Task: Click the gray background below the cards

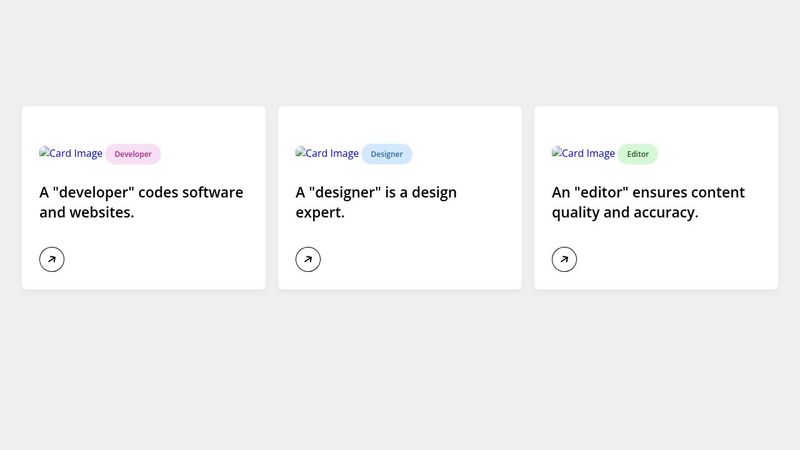Action: point(400,370)
